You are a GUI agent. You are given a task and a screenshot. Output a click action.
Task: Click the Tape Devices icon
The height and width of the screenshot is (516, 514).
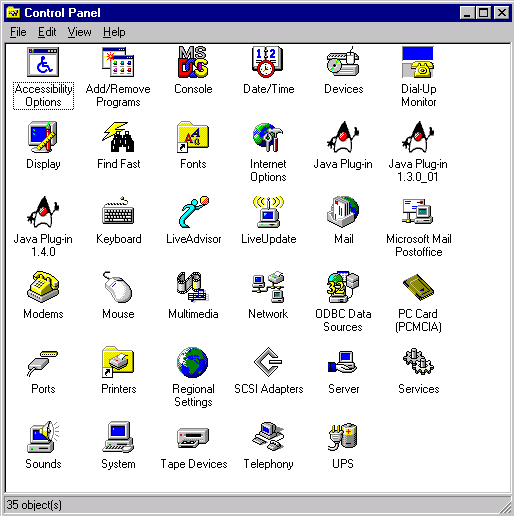(193, 437)
